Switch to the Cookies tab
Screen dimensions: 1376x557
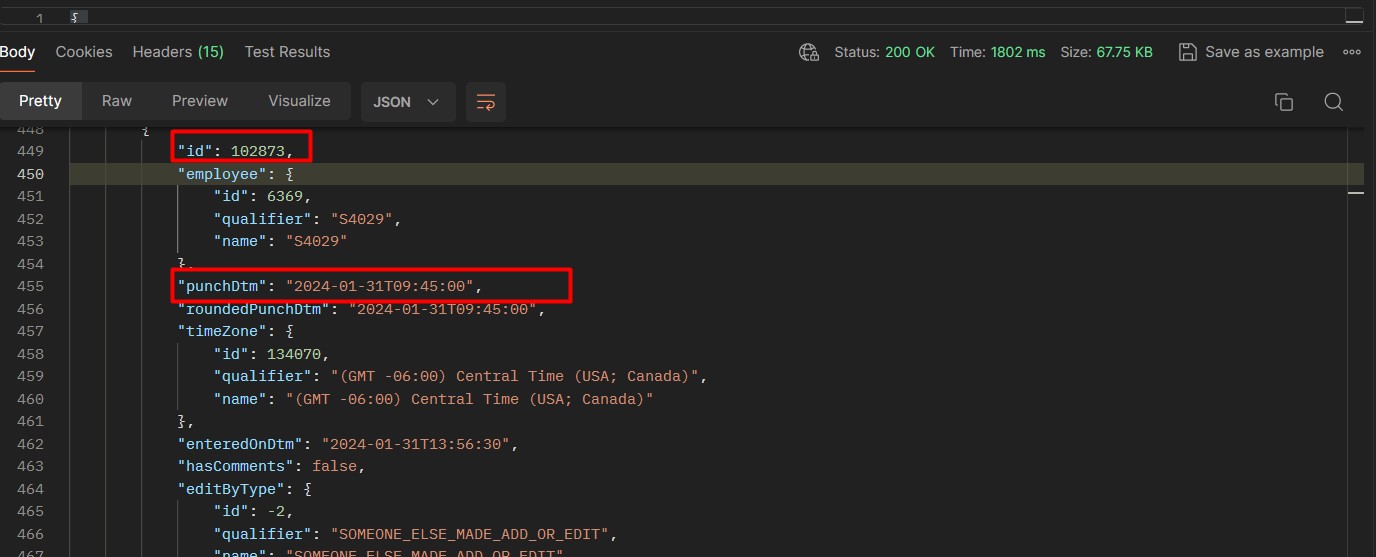click(84, 52)
